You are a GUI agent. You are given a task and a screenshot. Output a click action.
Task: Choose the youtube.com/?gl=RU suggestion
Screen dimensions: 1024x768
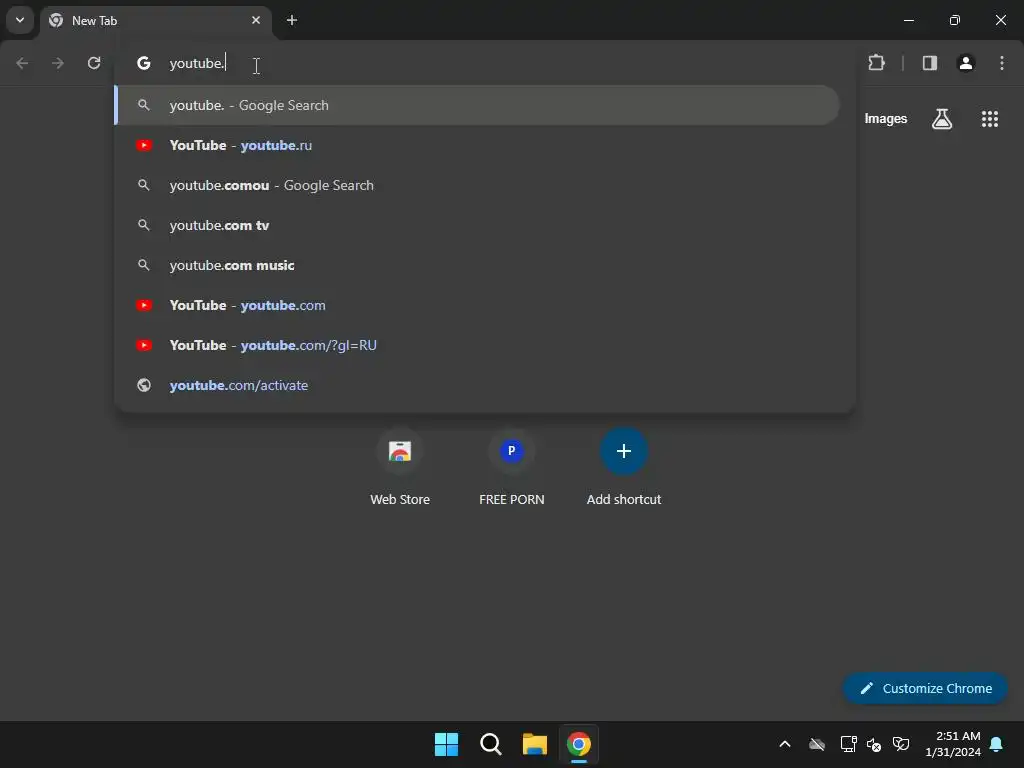coord(477,345)
